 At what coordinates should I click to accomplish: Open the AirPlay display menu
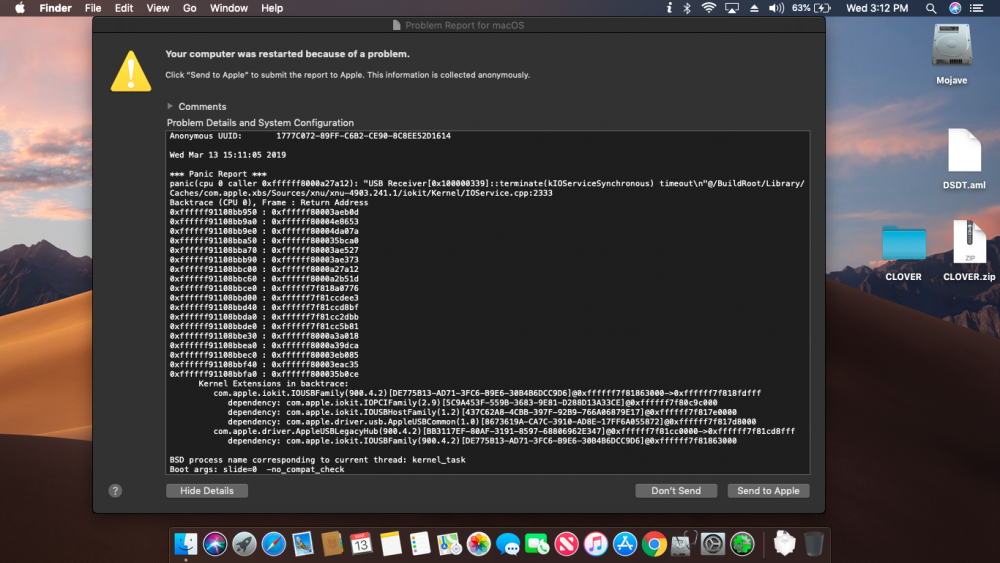point(732,8)
